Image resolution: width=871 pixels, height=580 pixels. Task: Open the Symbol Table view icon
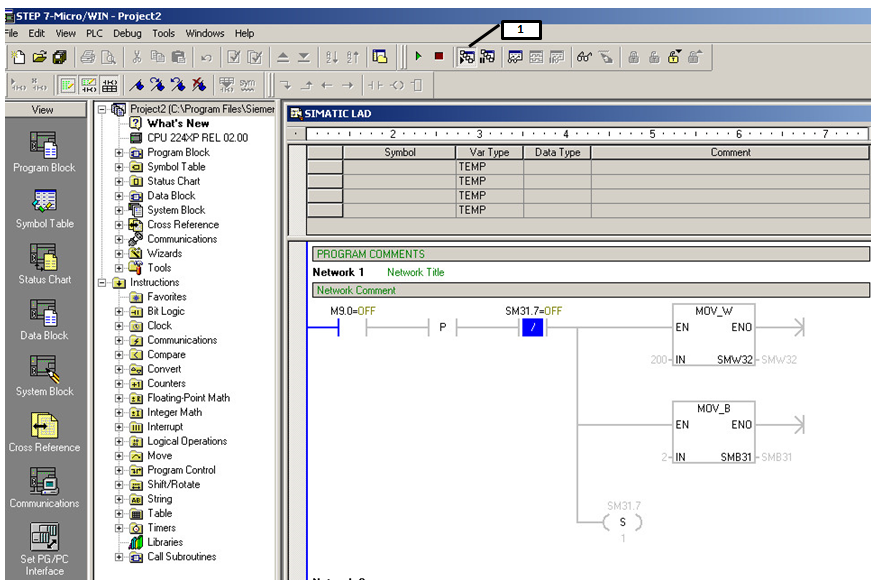coord(44,201)
